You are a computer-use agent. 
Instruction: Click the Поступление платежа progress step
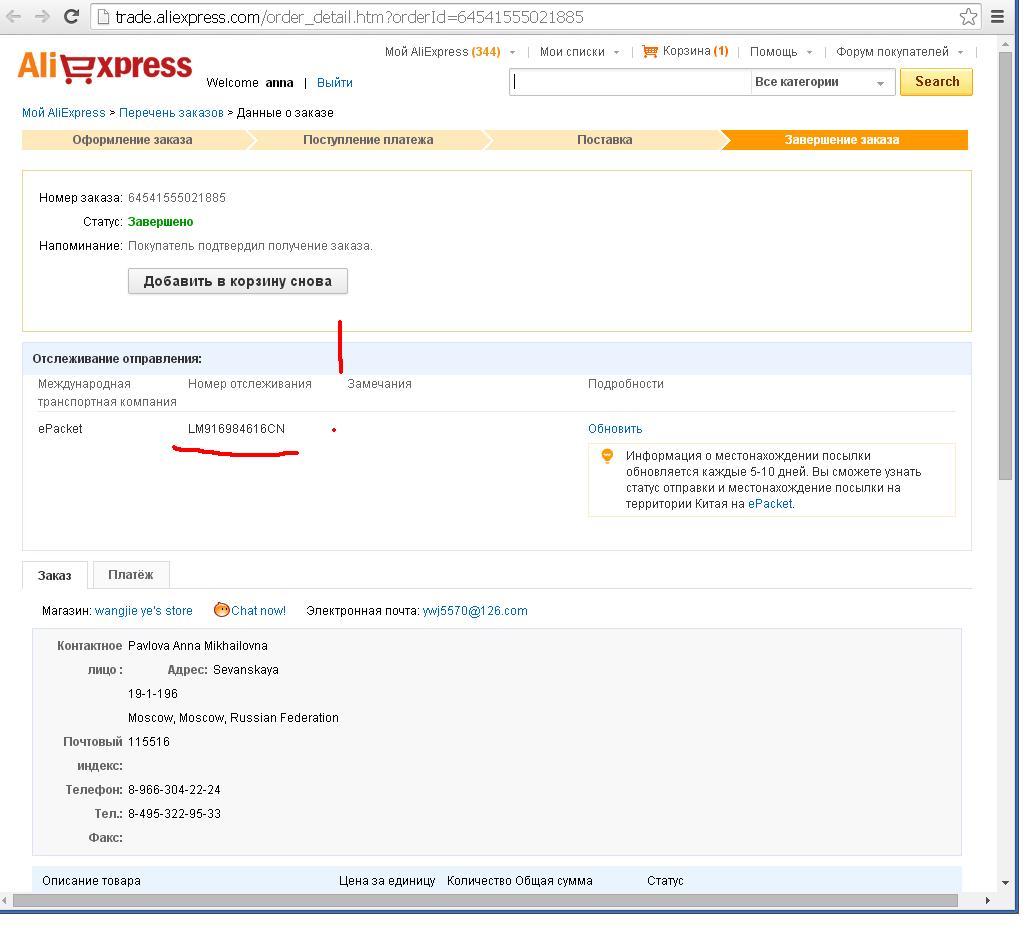click(x=368, y=140)
